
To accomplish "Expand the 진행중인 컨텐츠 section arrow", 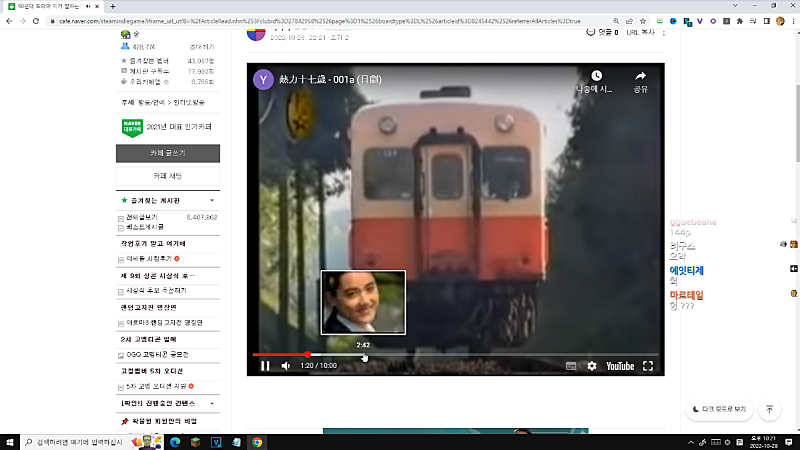I will (x=212, y=403).
